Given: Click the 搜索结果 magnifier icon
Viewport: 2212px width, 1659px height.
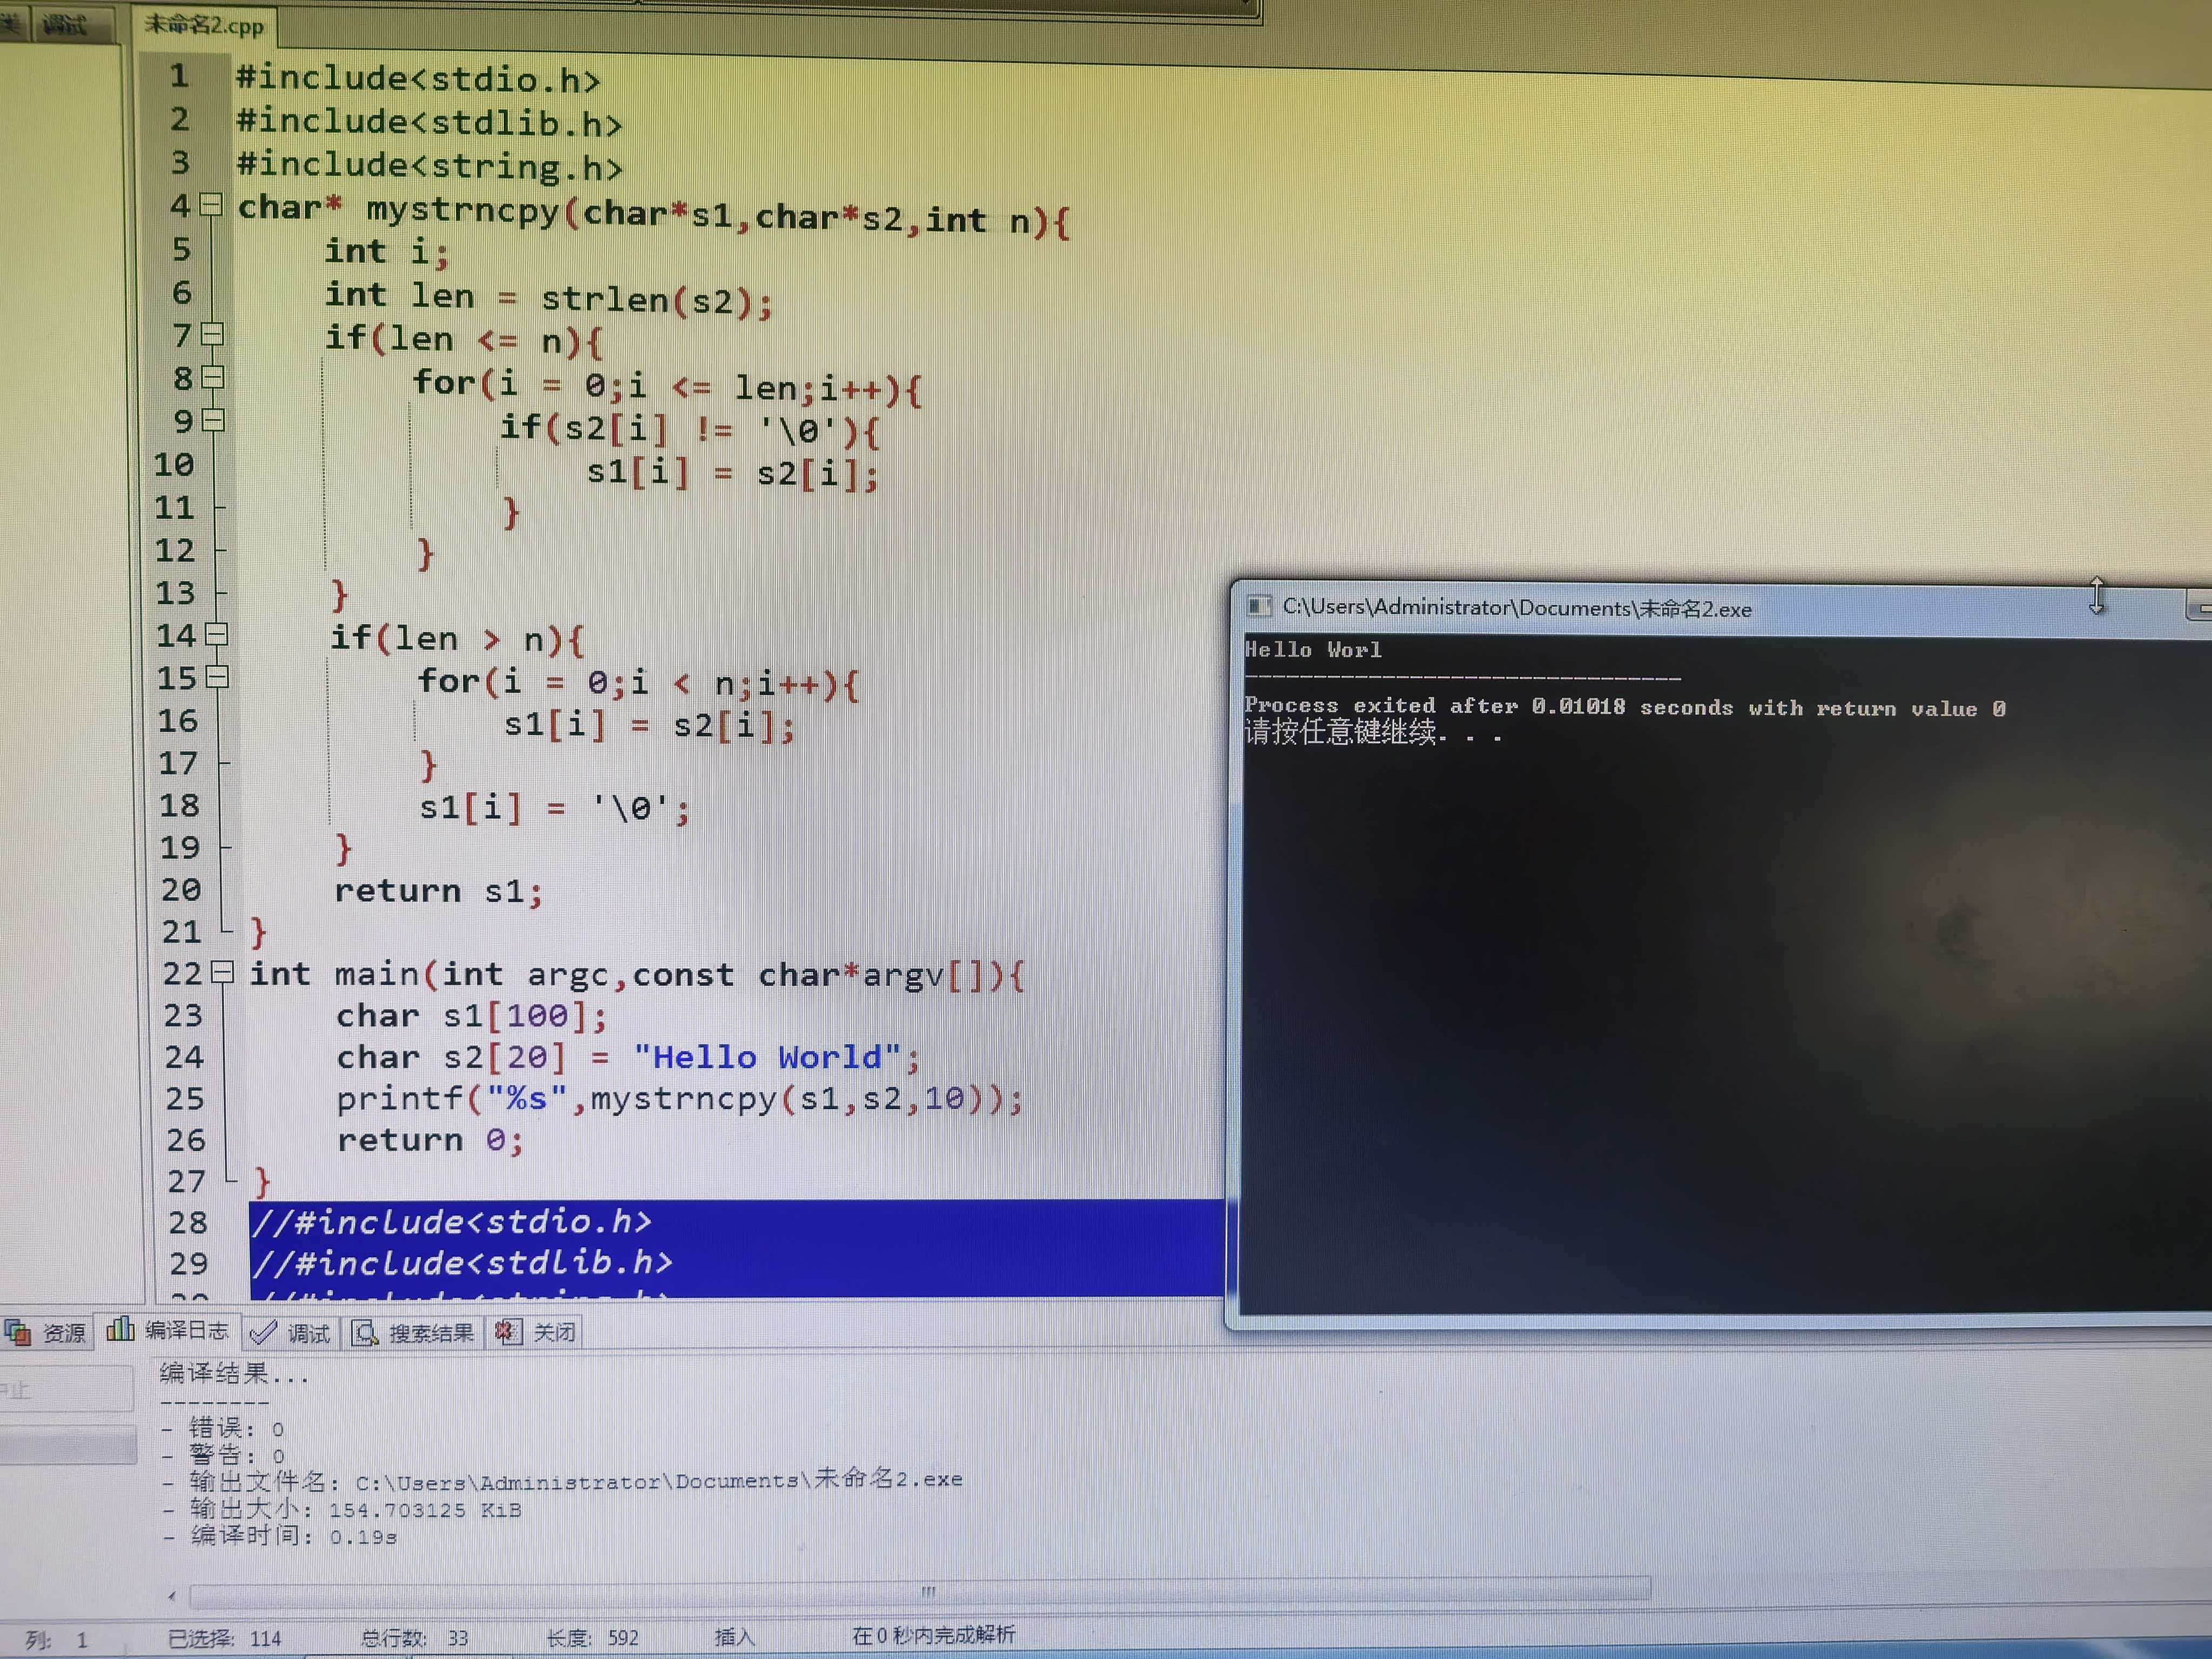Looking at the screenshot, I should [x=365, y=1332].
